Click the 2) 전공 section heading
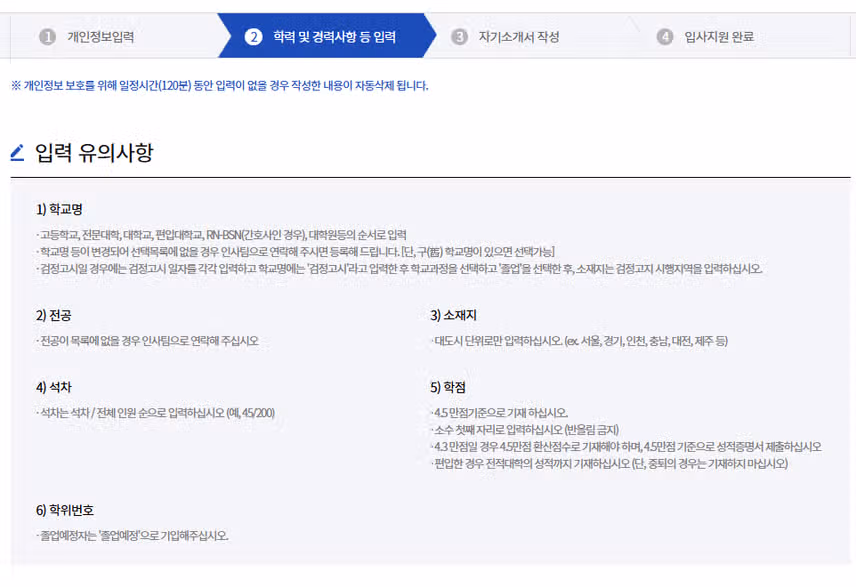Screen dimensions: 856x587 point(54,315)
